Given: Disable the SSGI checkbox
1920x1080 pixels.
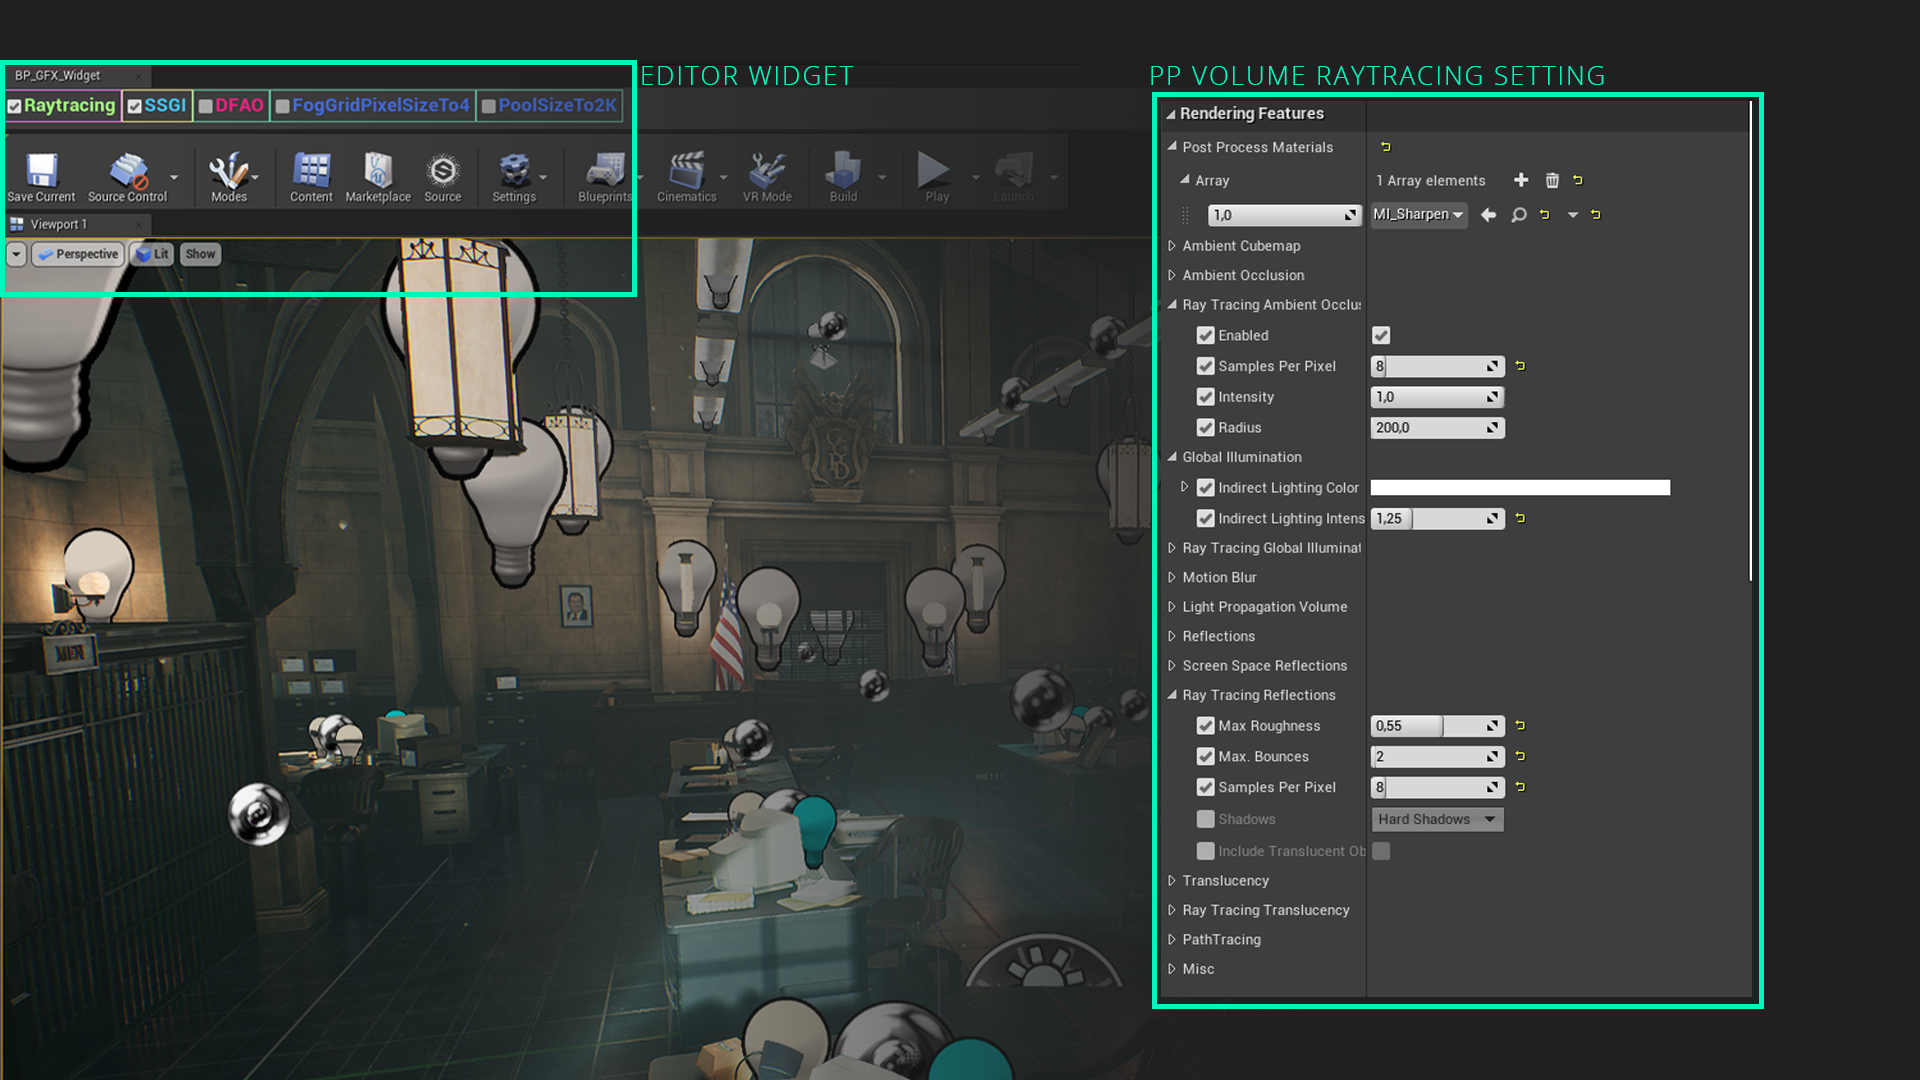Looking at the screenshot, I should [x=134, y=105].
